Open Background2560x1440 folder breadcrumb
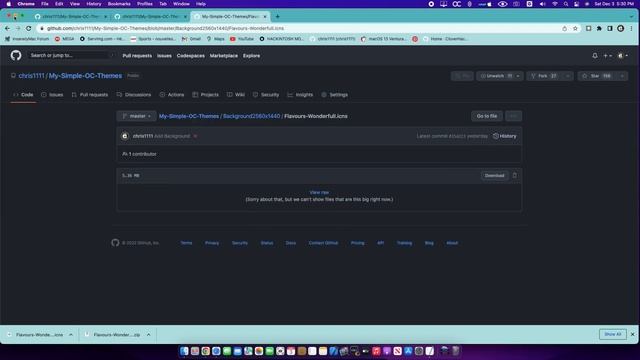 click(251, 116)
